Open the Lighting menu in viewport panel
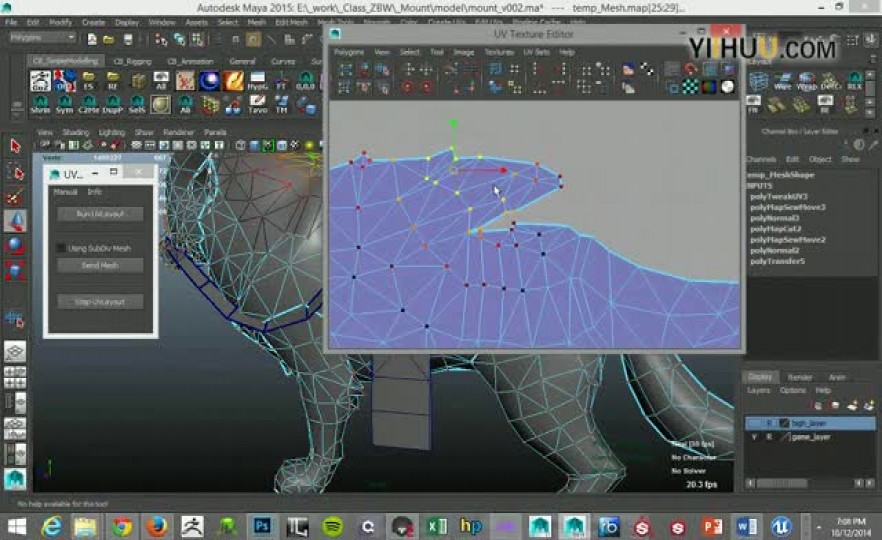This screenshot has height=540, width=882. coord(111,132)
